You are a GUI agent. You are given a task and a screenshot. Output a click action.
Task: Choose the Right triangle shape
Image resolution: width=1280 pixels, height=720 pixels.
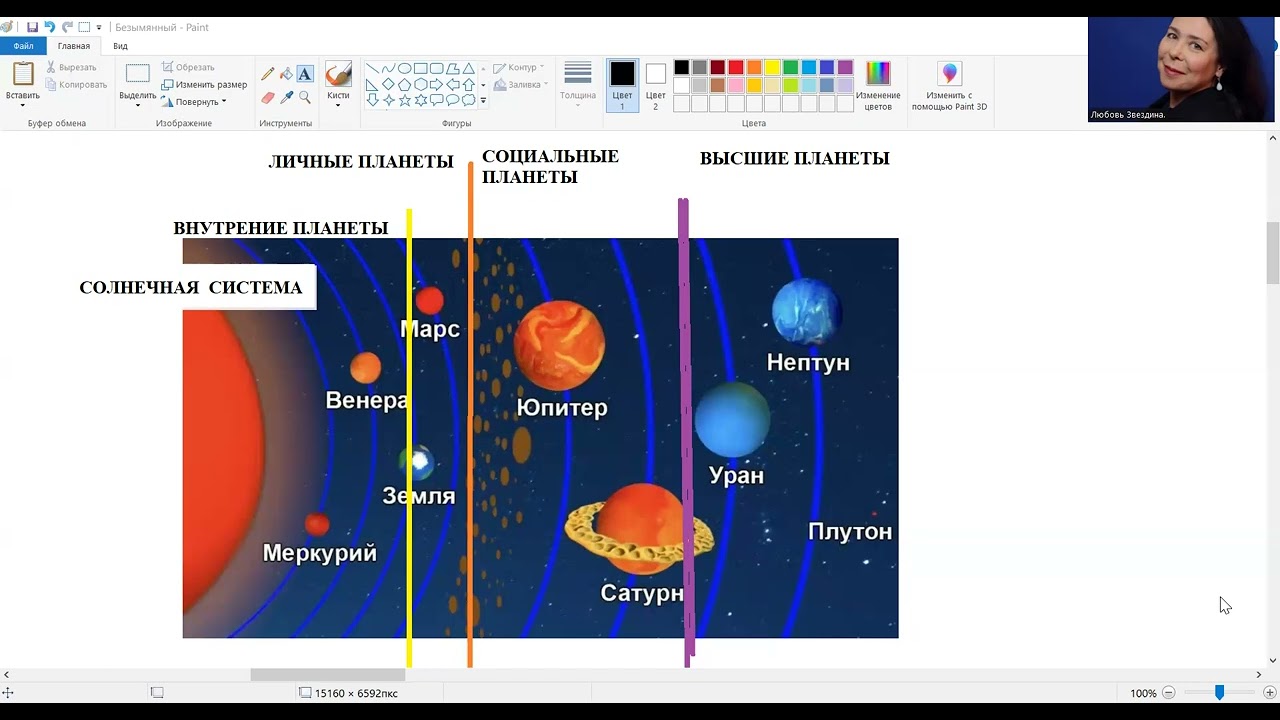point(372,85)
